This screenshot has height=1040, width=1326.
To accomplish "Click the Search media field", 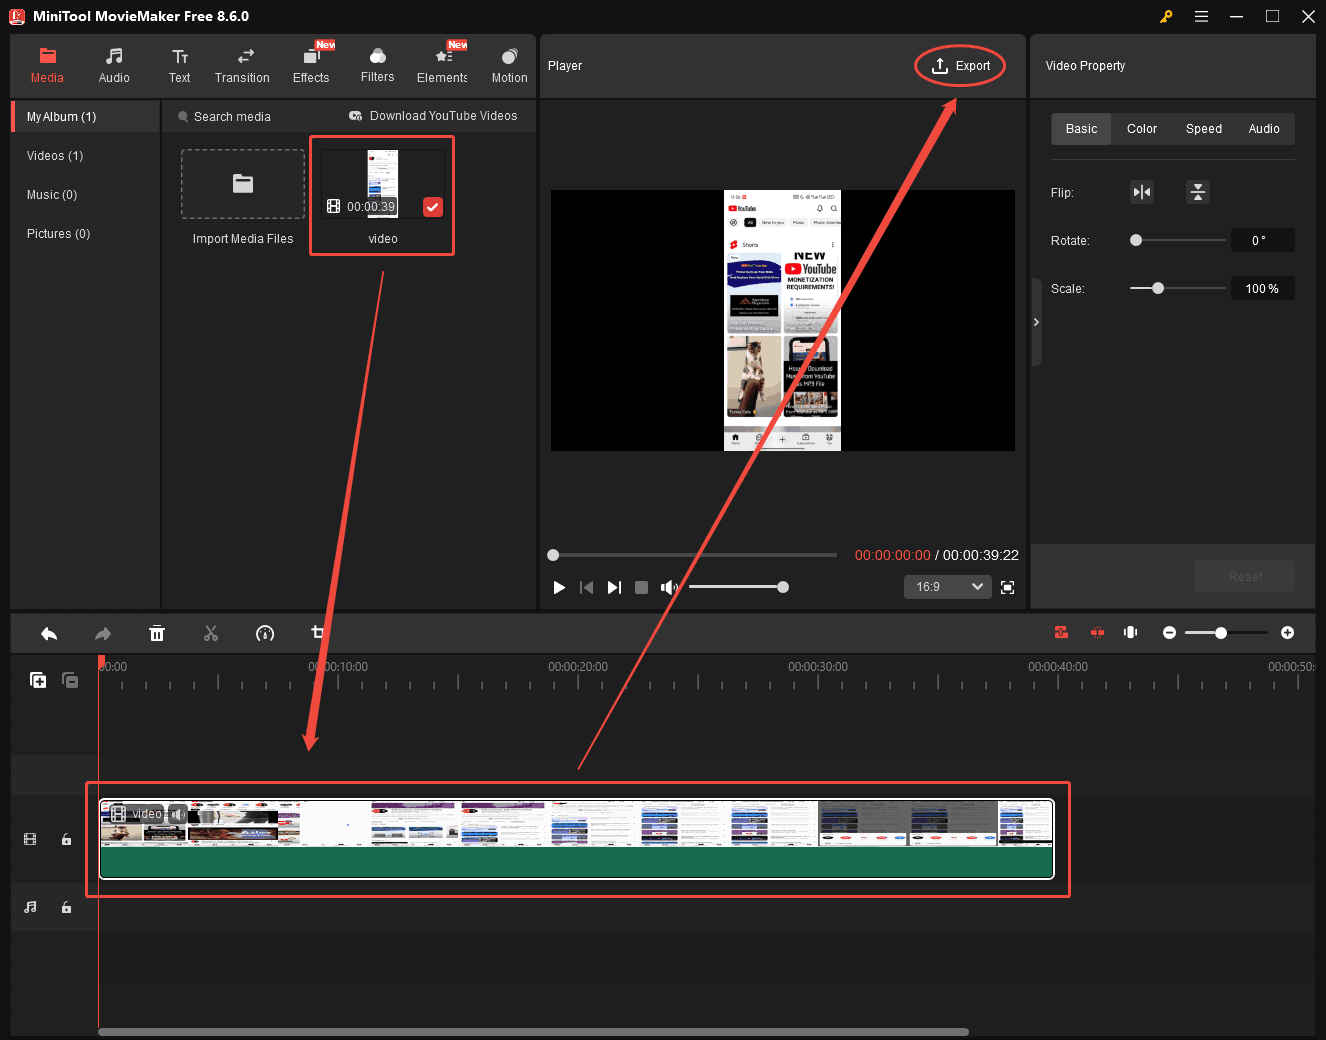I will (232, 117).
